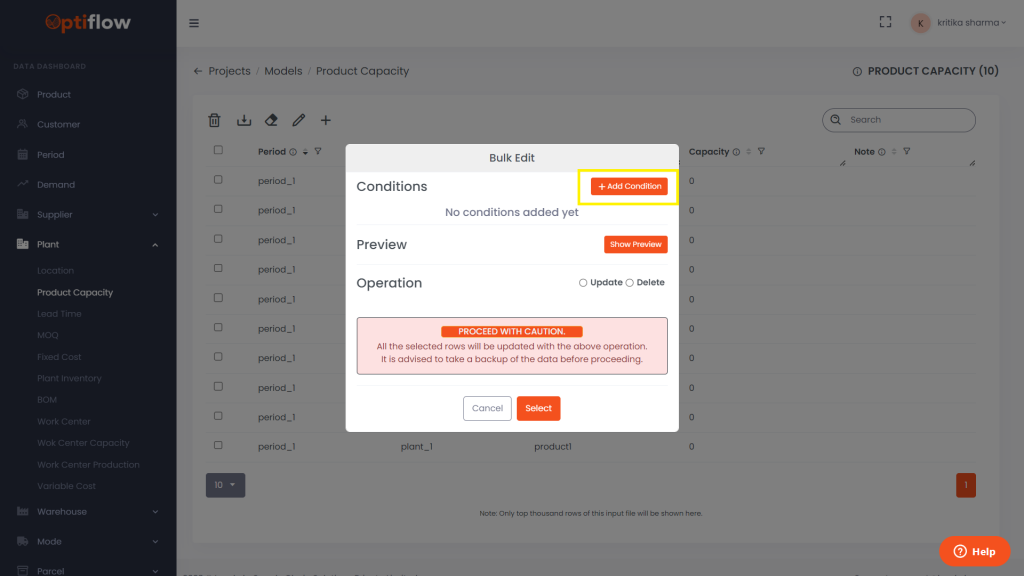Toggle the hamburger sidebar menu icon
The width and height of the screenshot is (1024, 576).
[x=194, y=23]
